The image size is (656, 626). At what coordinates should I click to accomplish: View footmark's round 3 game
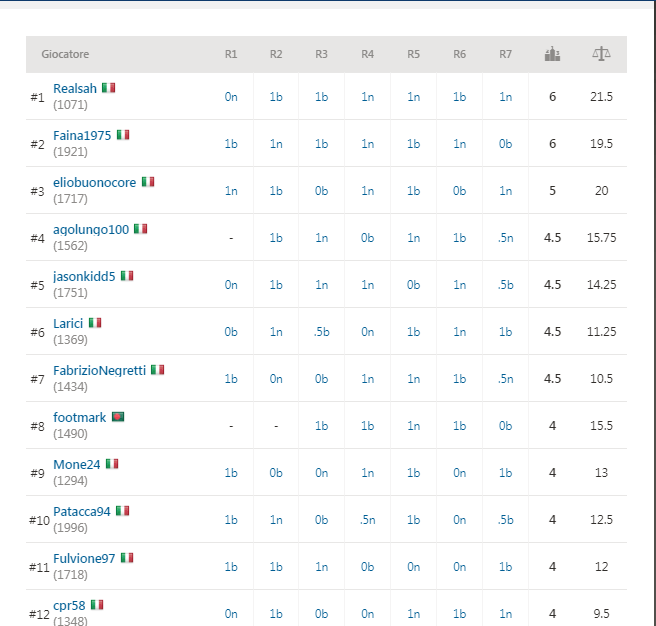click(x=321, y=426)
